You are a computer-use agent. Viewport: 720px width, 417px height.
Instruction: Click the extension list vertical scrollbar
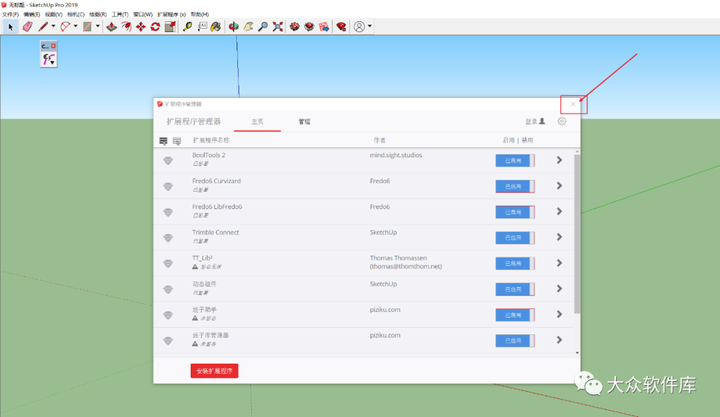point(577,234)
